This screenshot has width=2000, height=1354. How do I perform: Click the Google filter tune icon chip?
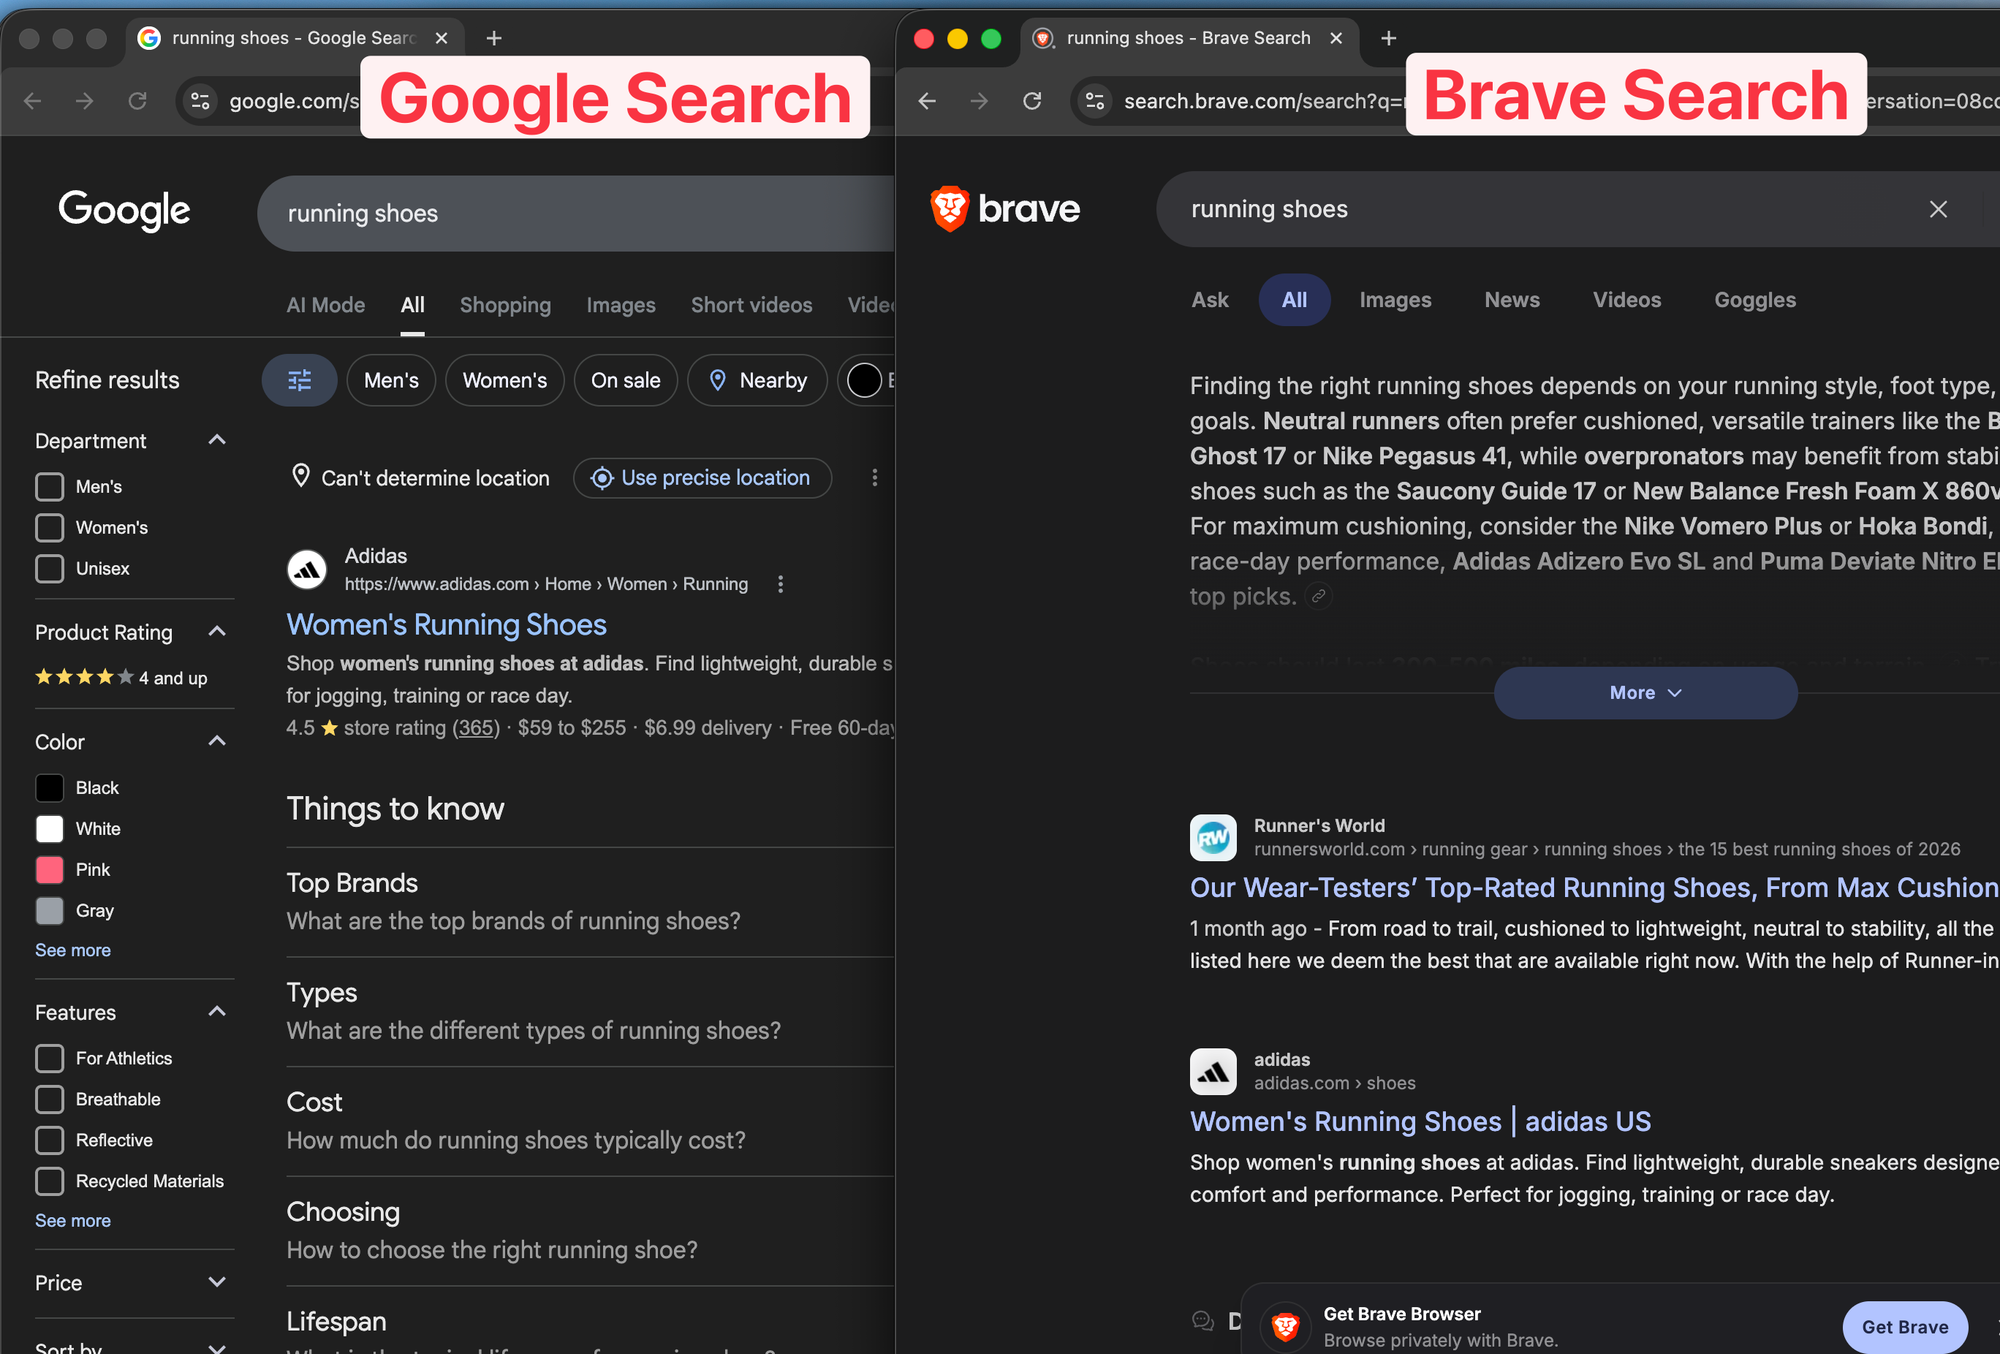(x=299, y=380)
